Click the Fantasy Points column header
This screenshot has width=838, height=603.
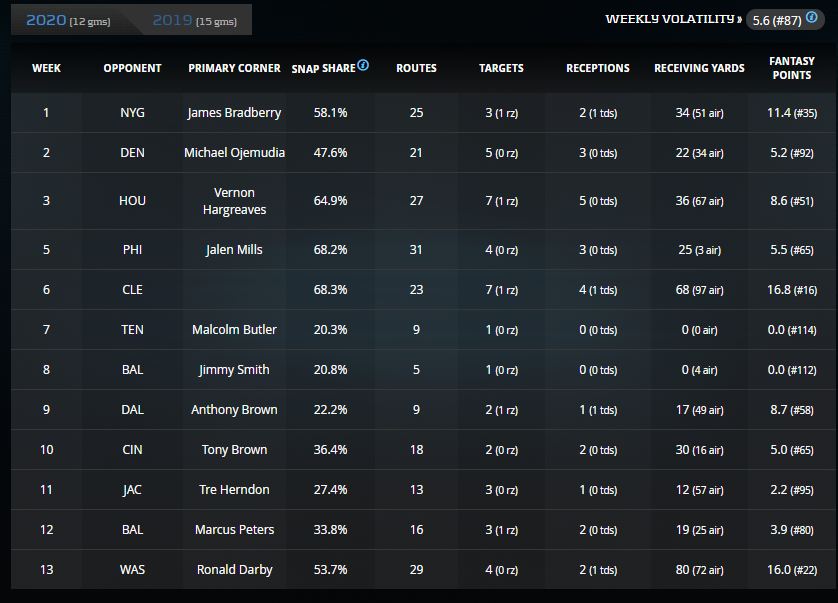click(791, 68)
